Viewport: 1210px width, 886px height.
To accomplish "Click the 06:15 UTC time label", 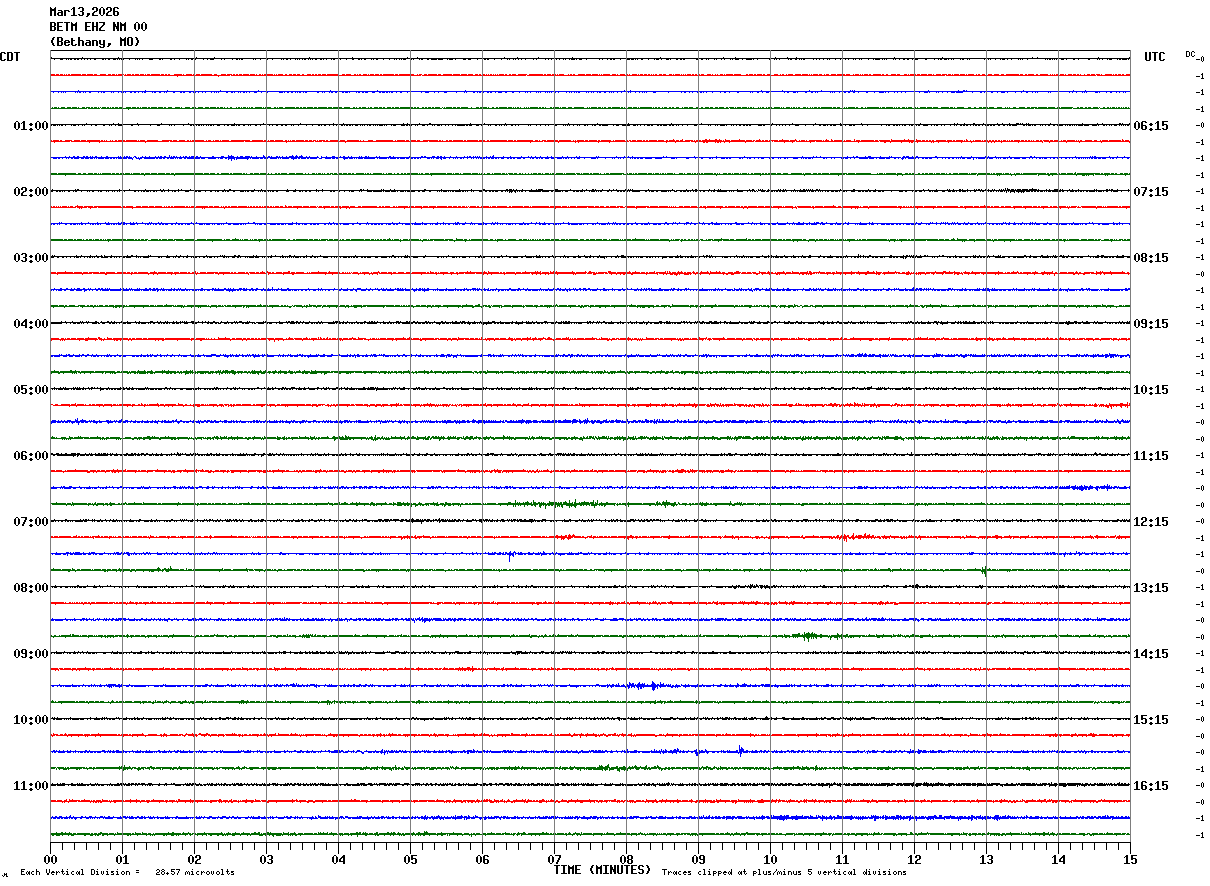I will 1150,126.
